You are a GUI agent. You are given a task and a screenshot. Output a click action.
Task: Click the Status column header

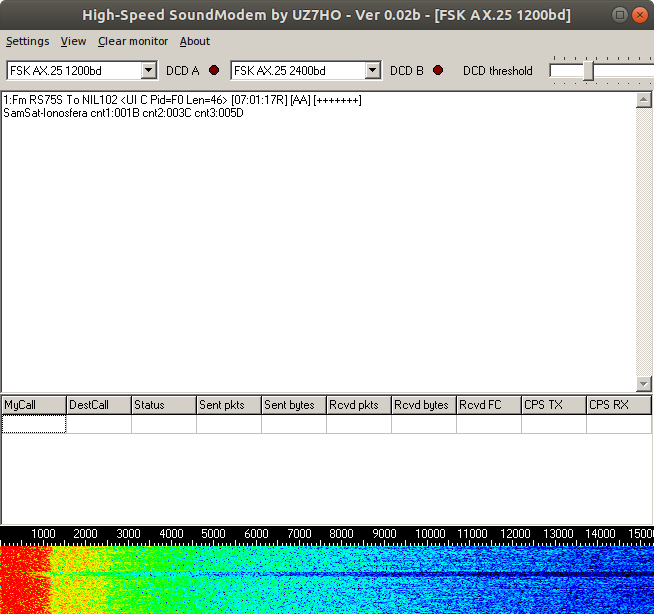click(x=164, y=405)
